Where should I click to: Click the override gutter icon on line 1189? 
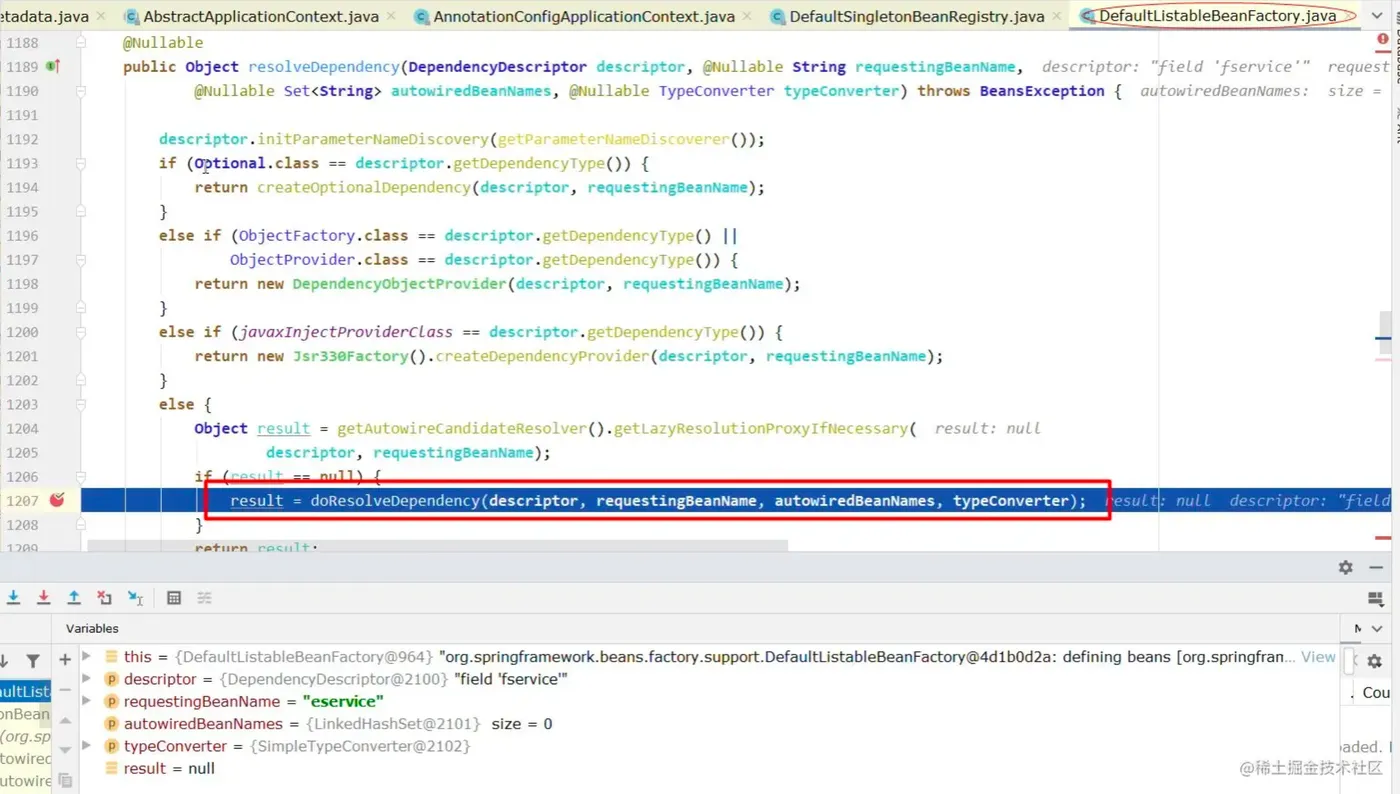click(x=52, y=66)
